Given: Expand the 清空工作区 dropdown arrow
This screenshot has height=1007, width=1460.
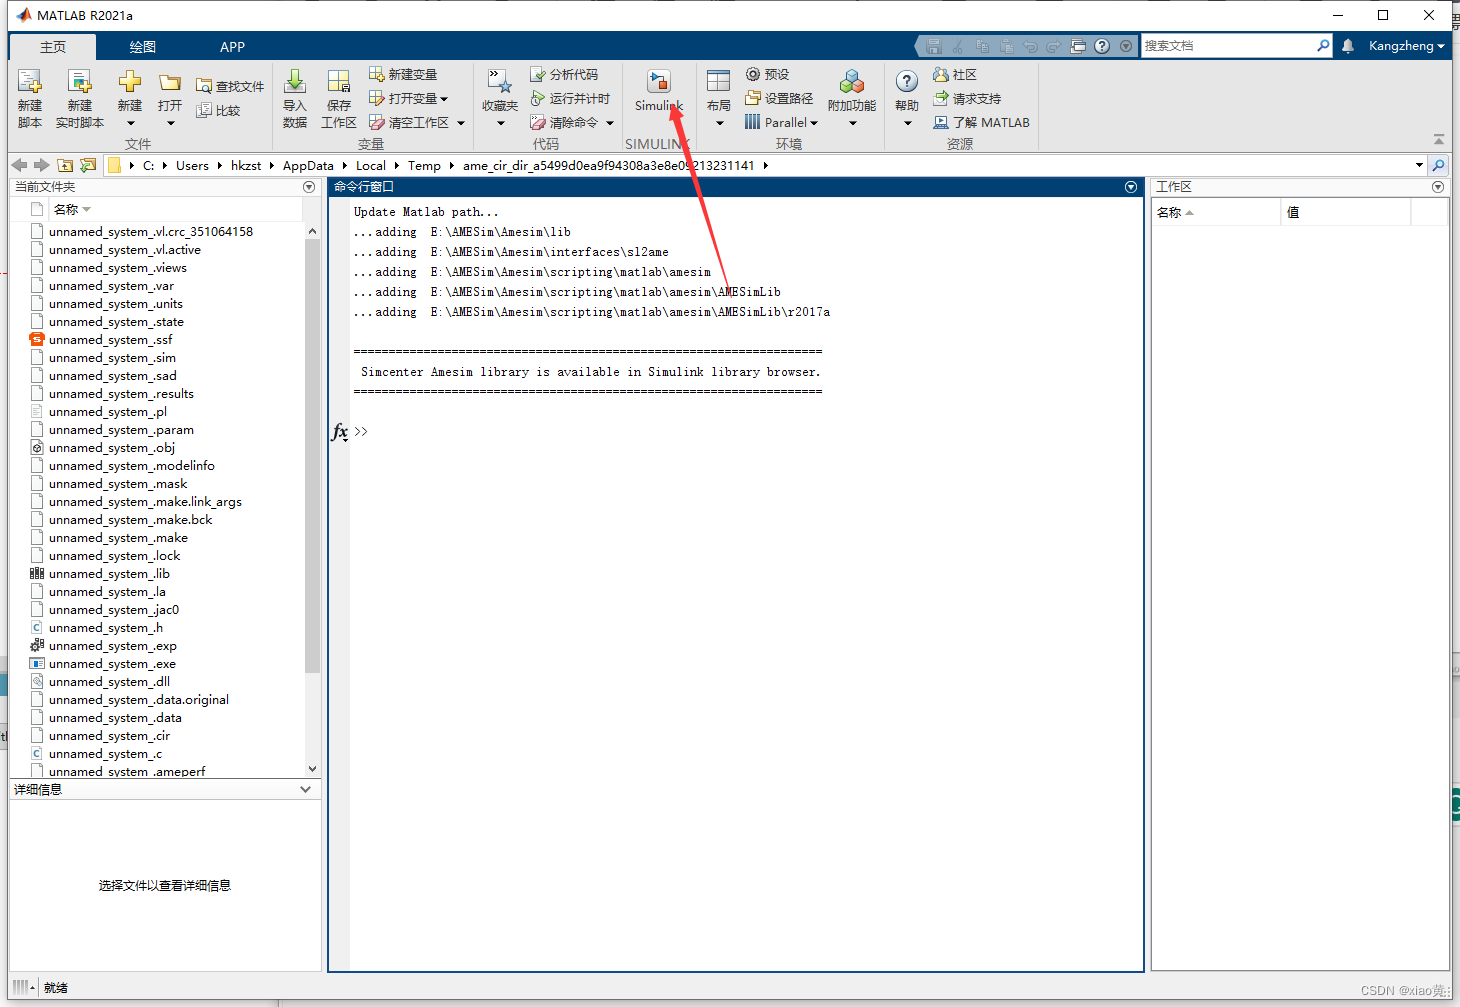Looking at the screenshot, I should click(461, 123).
